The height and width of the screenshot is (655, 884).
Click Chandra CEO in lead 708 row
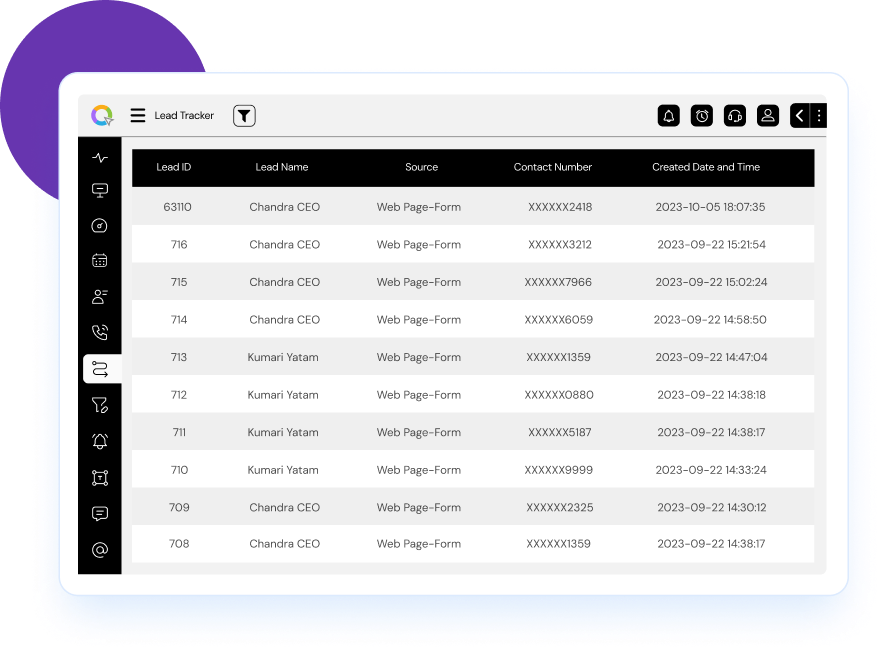[x=285, y=544]
